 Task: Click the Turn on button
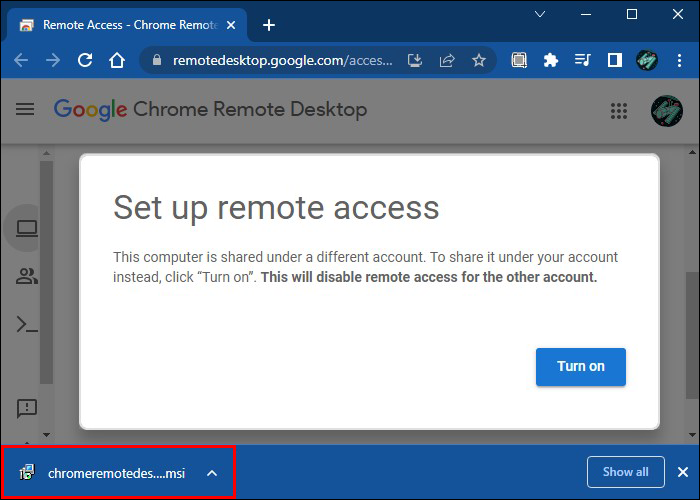pos(580,366)
